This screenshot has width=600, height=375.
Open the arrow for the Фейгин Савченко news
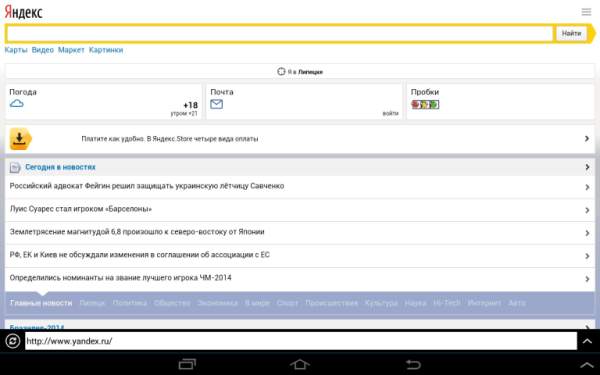[587, 187]
